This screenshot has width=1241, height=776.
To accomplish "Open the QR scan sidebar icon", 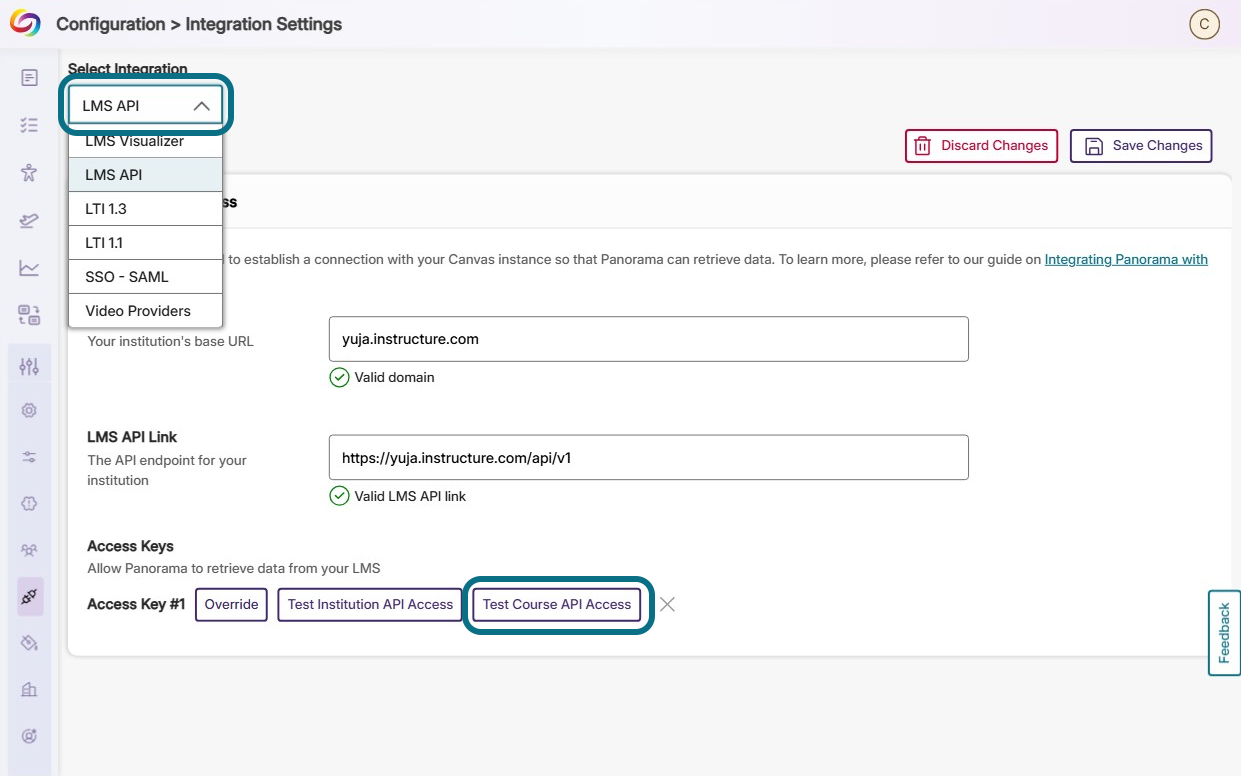I will (x=29, y=315).
